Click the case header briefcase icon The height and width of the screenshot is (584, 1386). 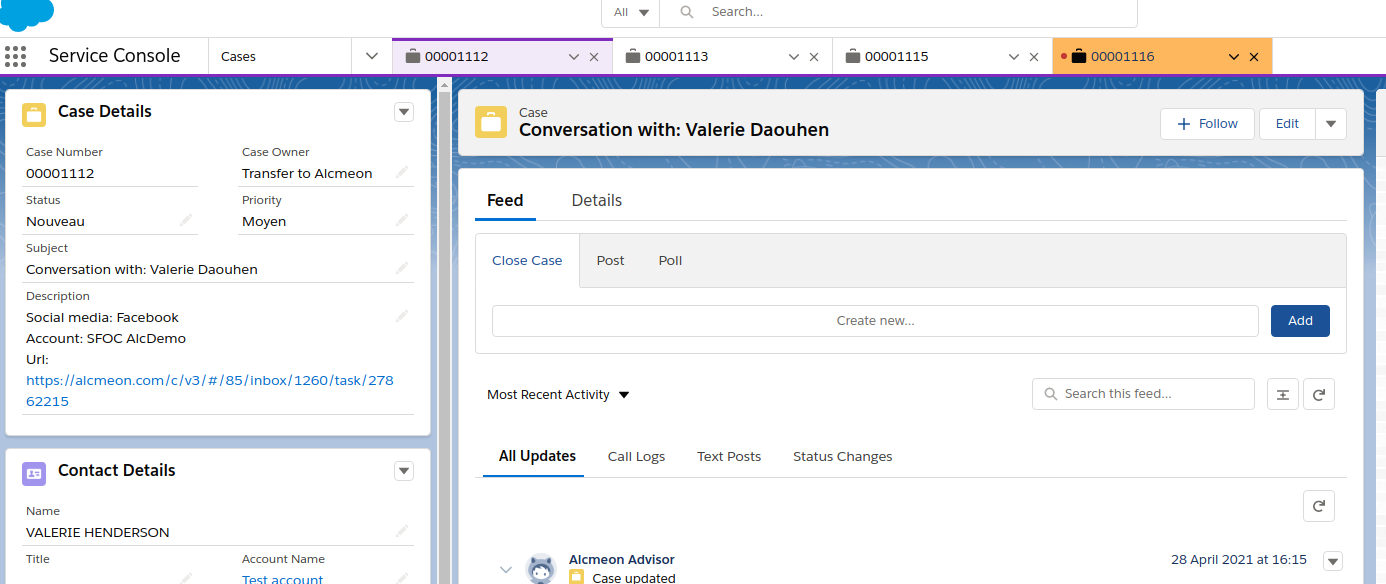491,122
